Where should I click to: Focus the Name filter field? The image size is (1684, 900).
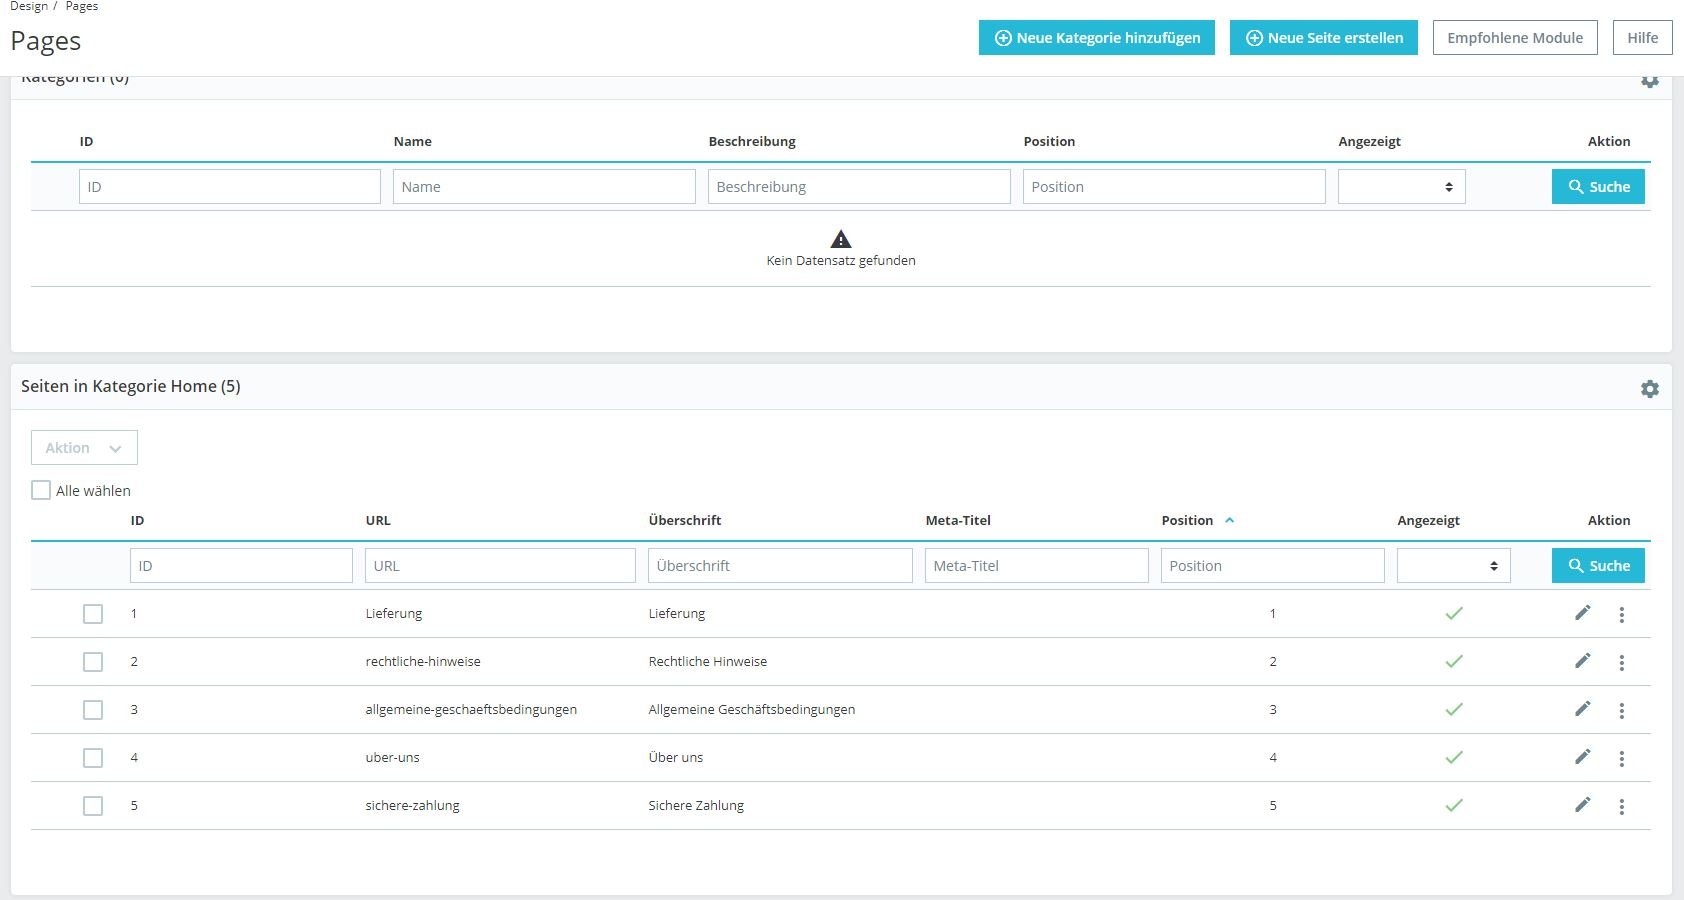point(544,187)
